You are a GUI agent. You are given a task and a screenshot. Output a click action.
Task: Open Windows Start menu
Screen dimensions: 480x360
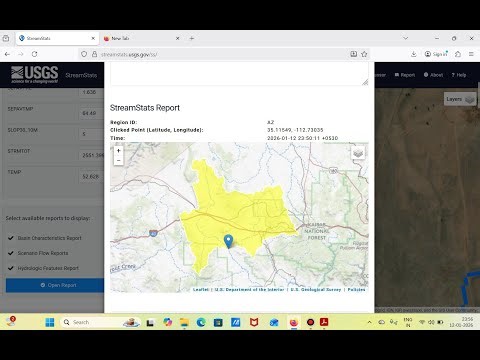(x=50, y=322)
